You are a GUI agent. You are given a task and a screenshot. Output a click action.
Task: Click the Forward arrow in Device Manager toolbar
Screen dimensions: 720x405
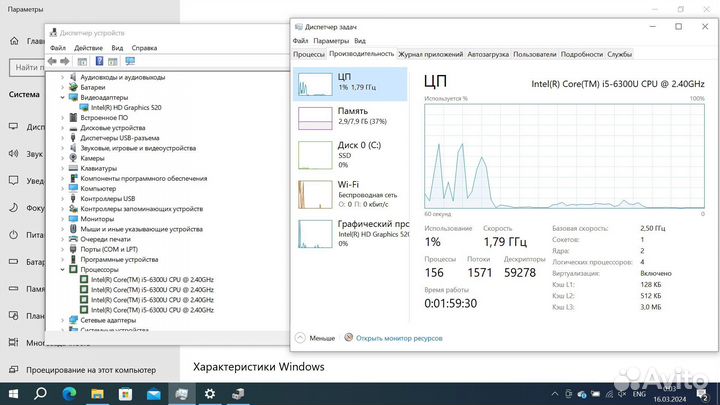[x=65, y=61]
